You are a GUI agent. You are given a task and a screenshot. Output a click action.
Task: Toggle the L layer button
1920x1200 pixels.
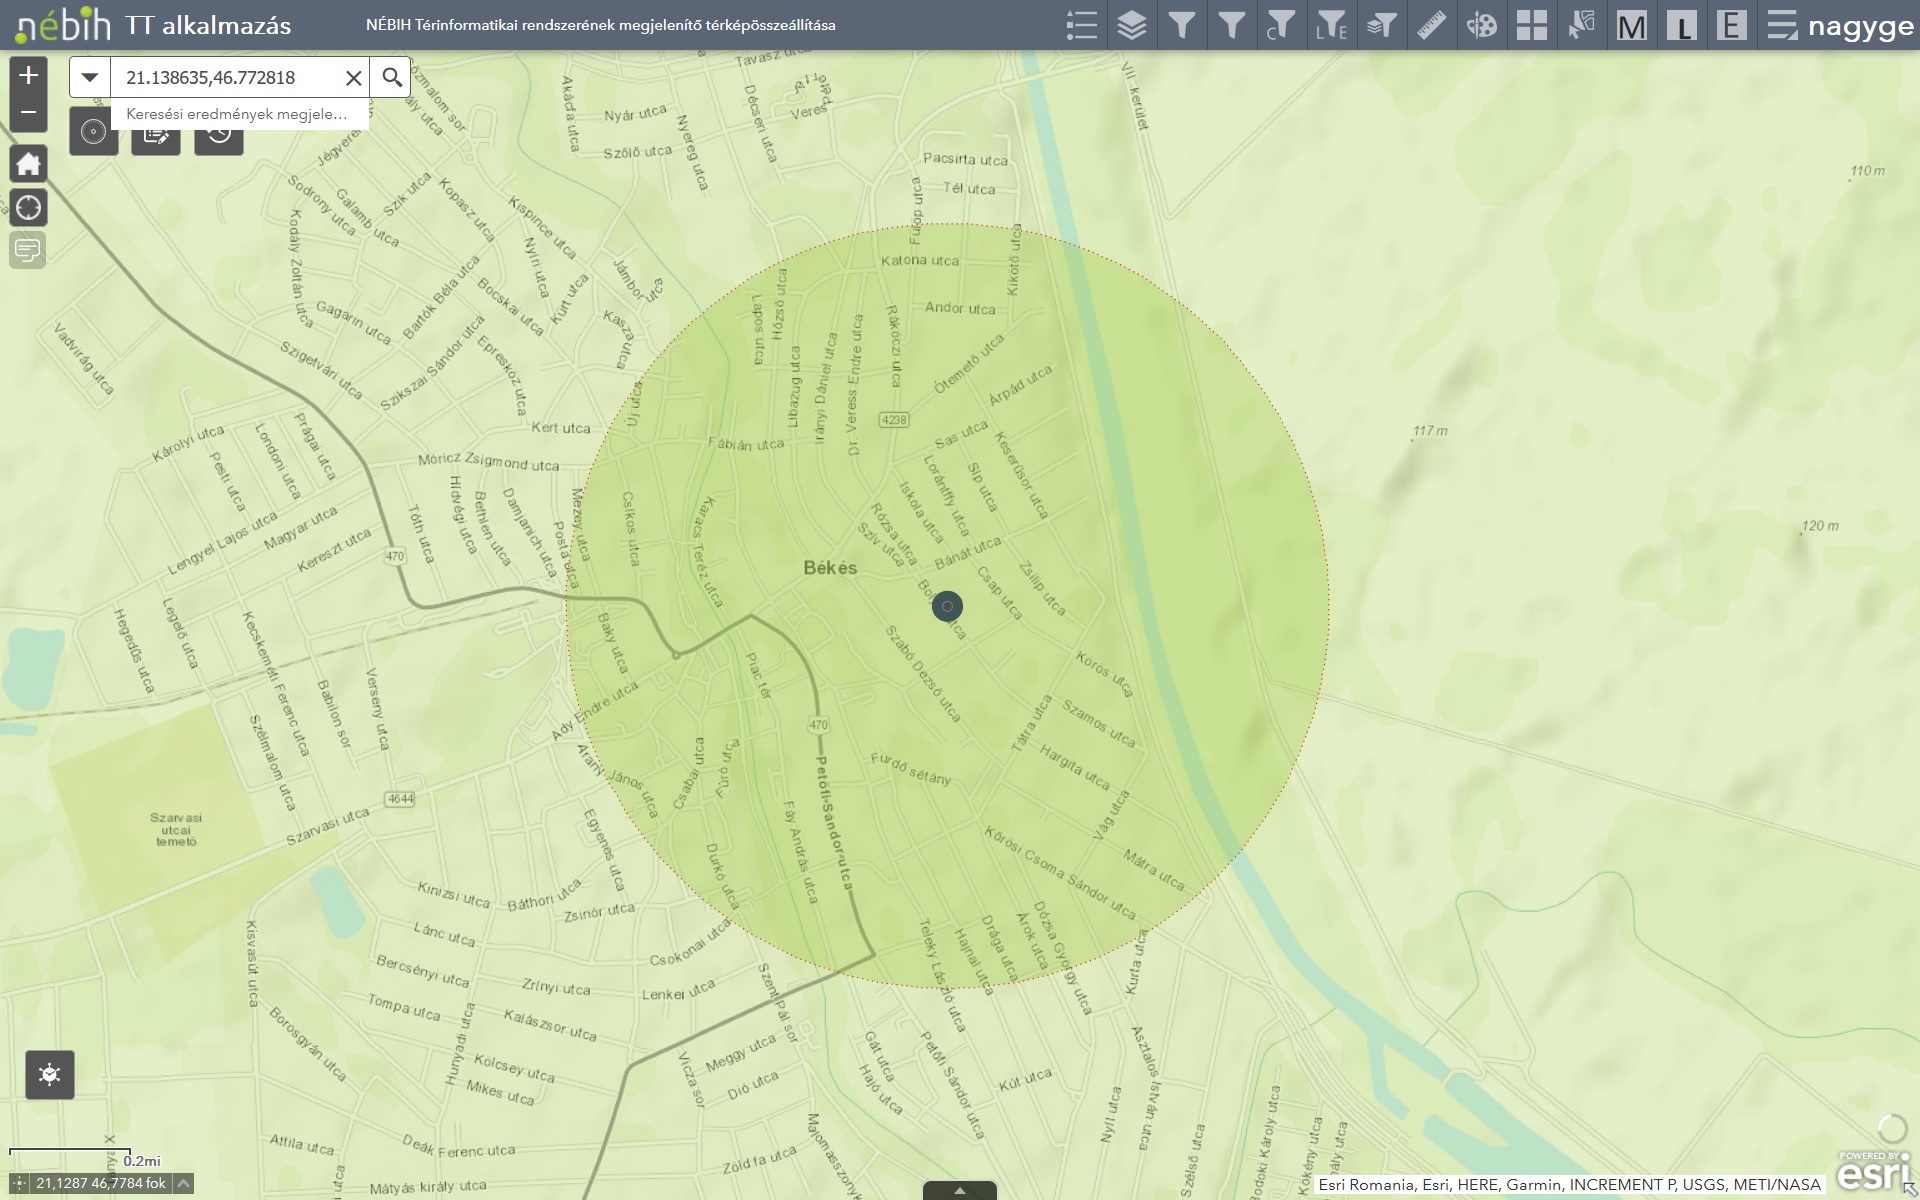pyautogui.click(x=1682, y=25)
